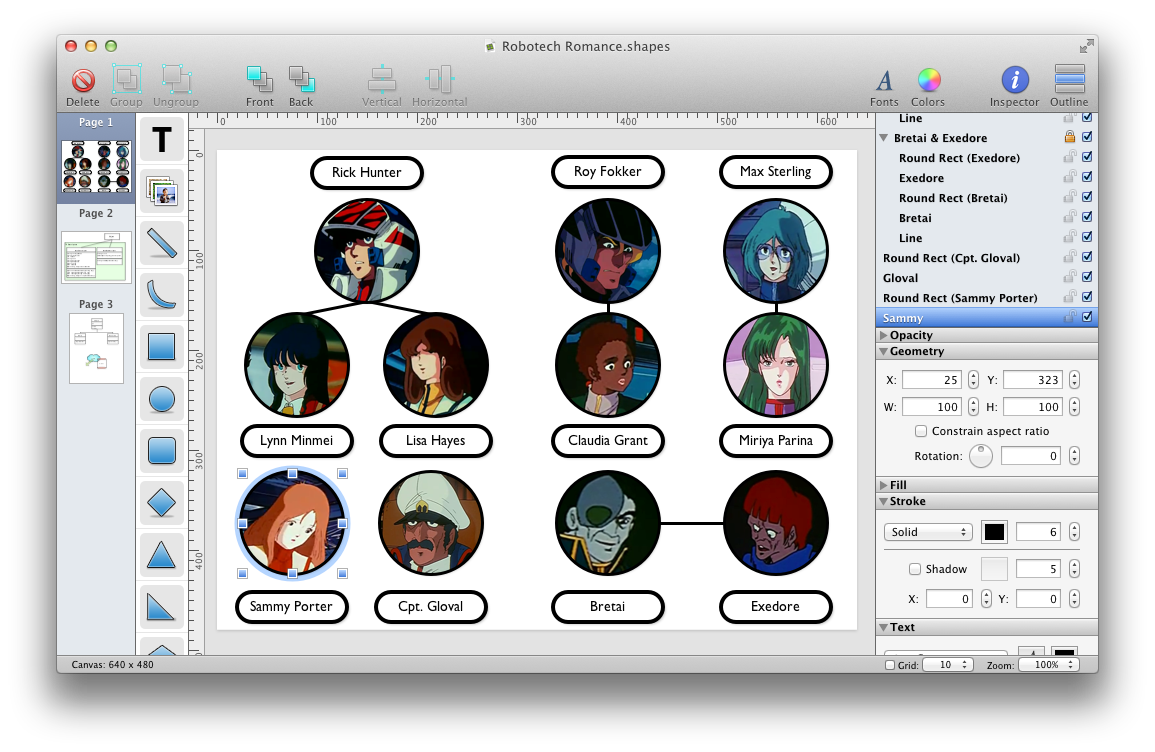This screenshot has width=1155, height=752.
Task: Collapse the Text section
Action: [883, 628]
